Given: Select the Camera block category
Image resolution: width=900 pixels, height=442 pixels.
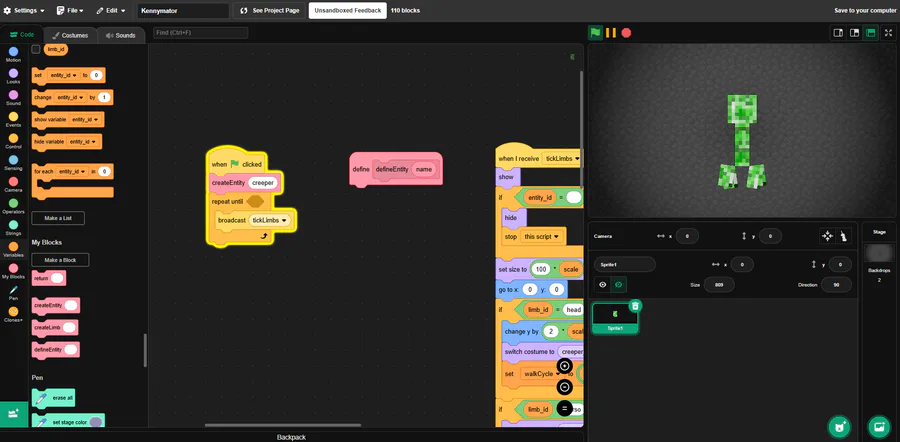Looking at the screenshot, I should pyautogui.click(x=13, y=184).
